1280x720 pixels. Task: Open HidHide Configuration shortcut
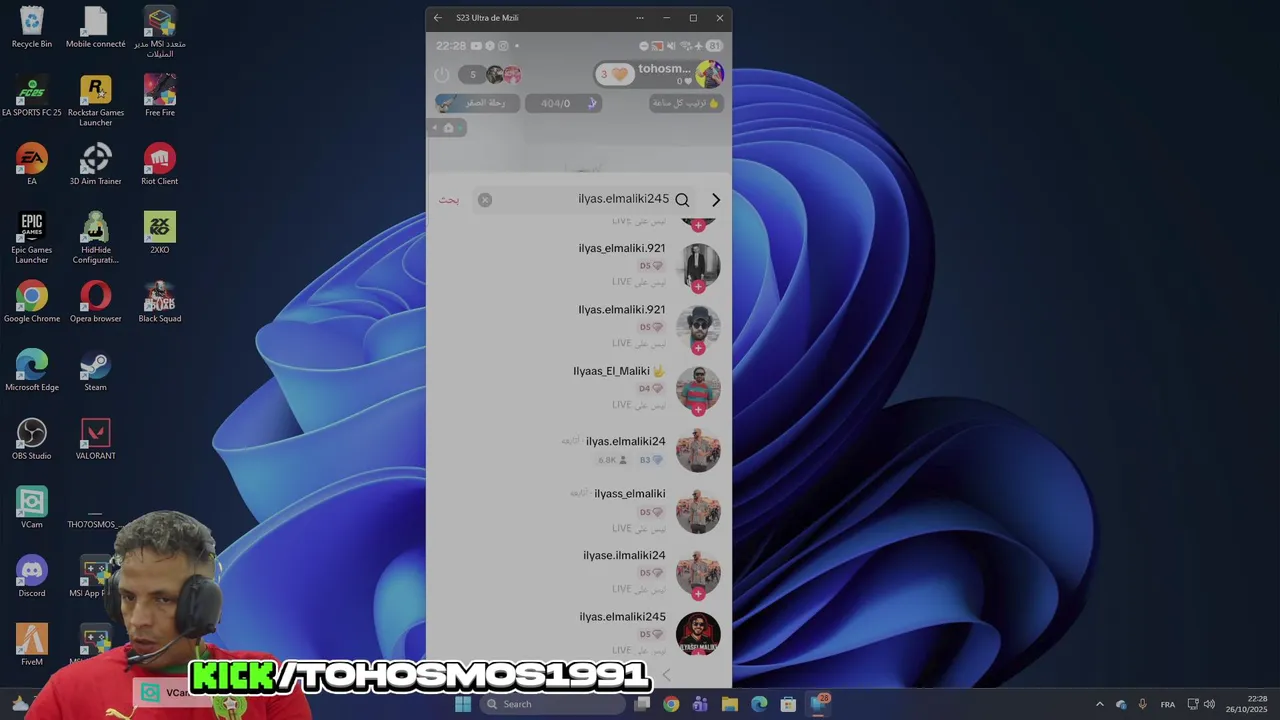pyautogui.click(x=96, y=238)
